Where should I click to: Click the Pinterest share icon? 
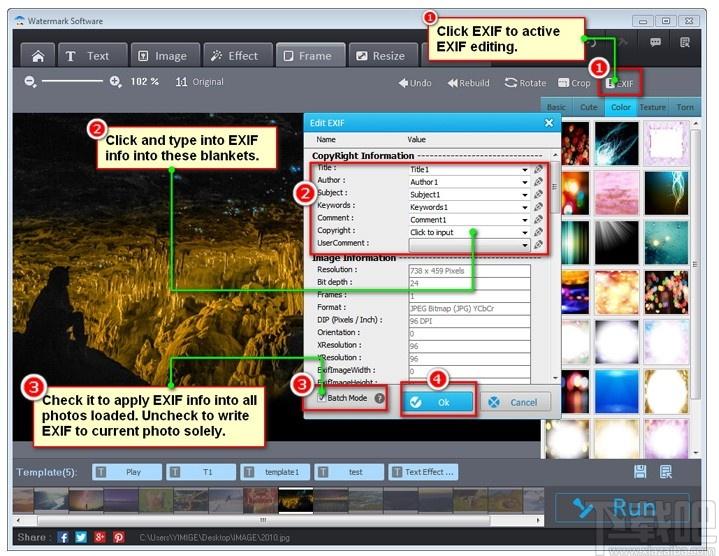click(118, 537)
